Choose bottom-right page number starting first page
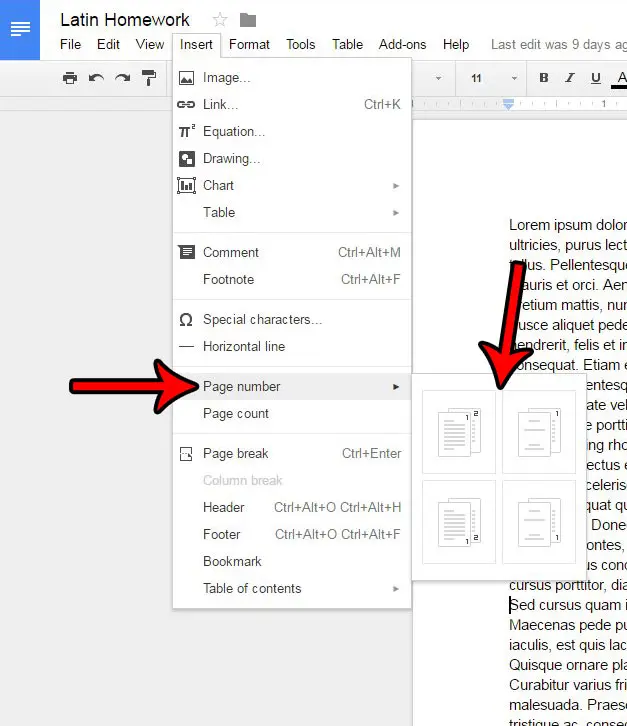Viewport: 627px width, 726px height. [459, 521]
